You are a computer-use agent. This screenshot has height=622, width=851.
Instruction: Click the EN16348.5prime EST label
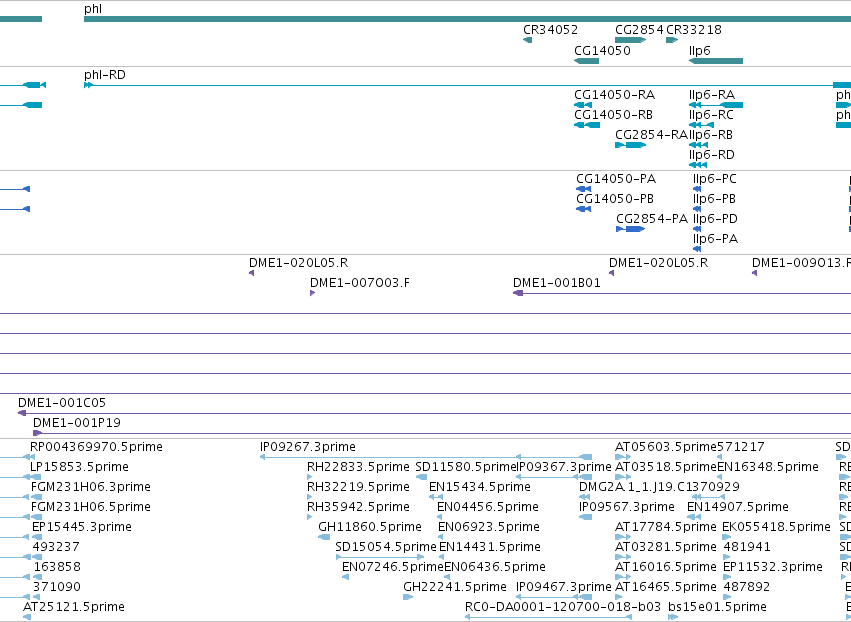coord(768,467)
